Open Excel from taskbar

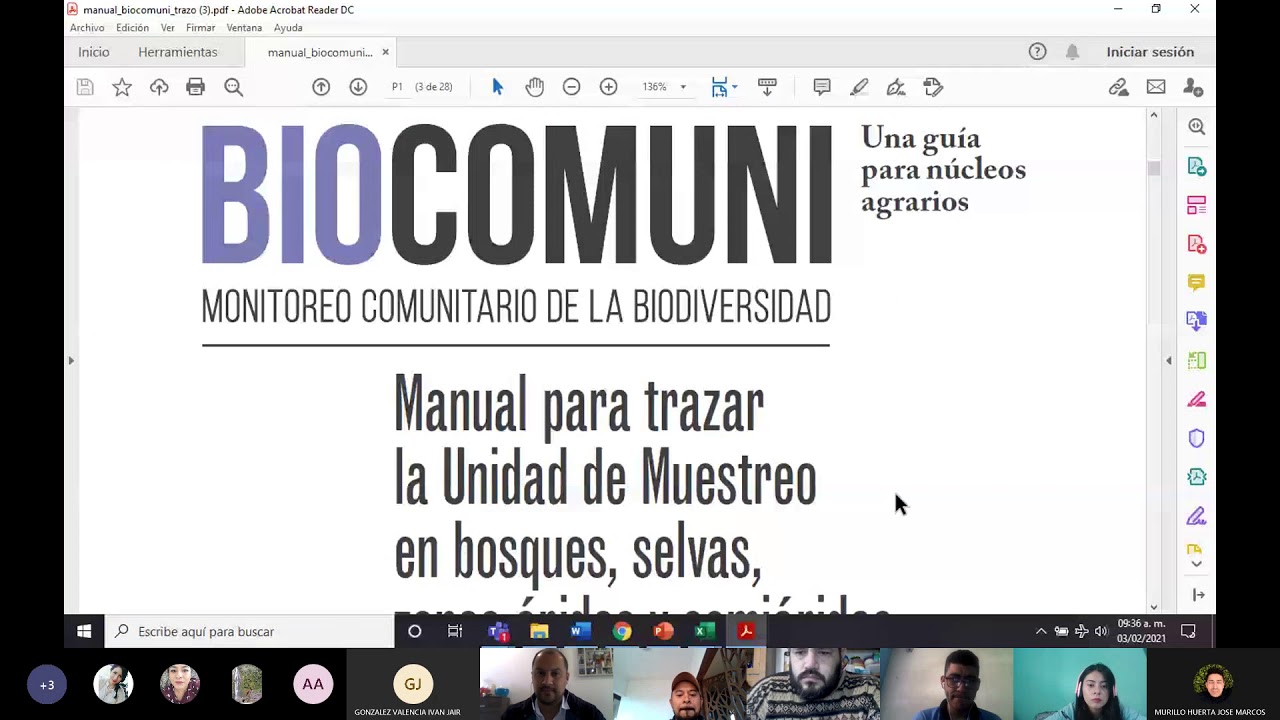point(704,631)
